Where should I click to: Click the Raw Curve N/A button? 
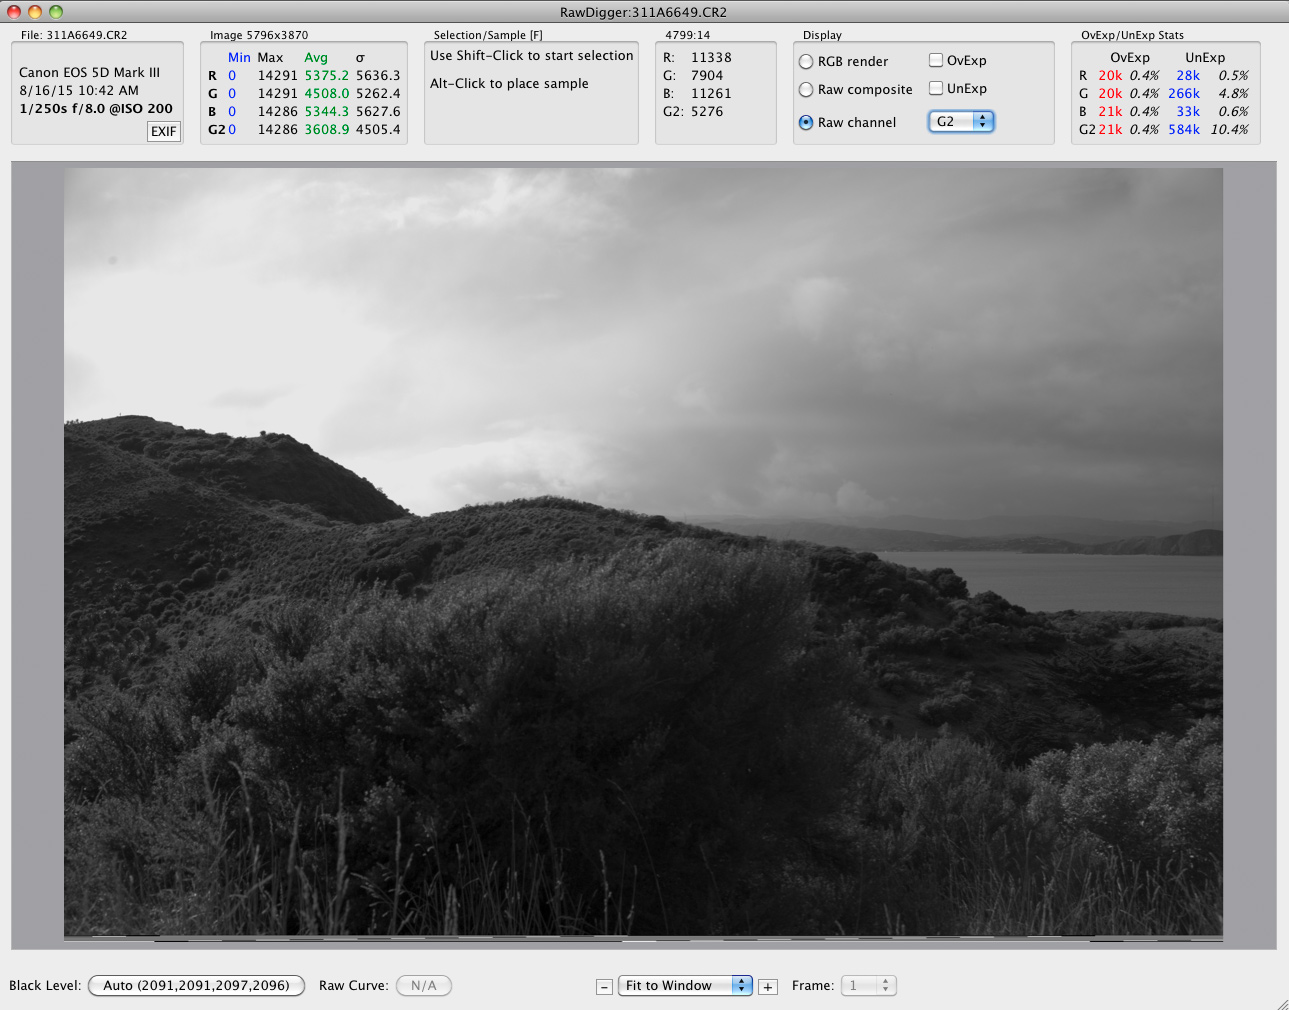424,985
